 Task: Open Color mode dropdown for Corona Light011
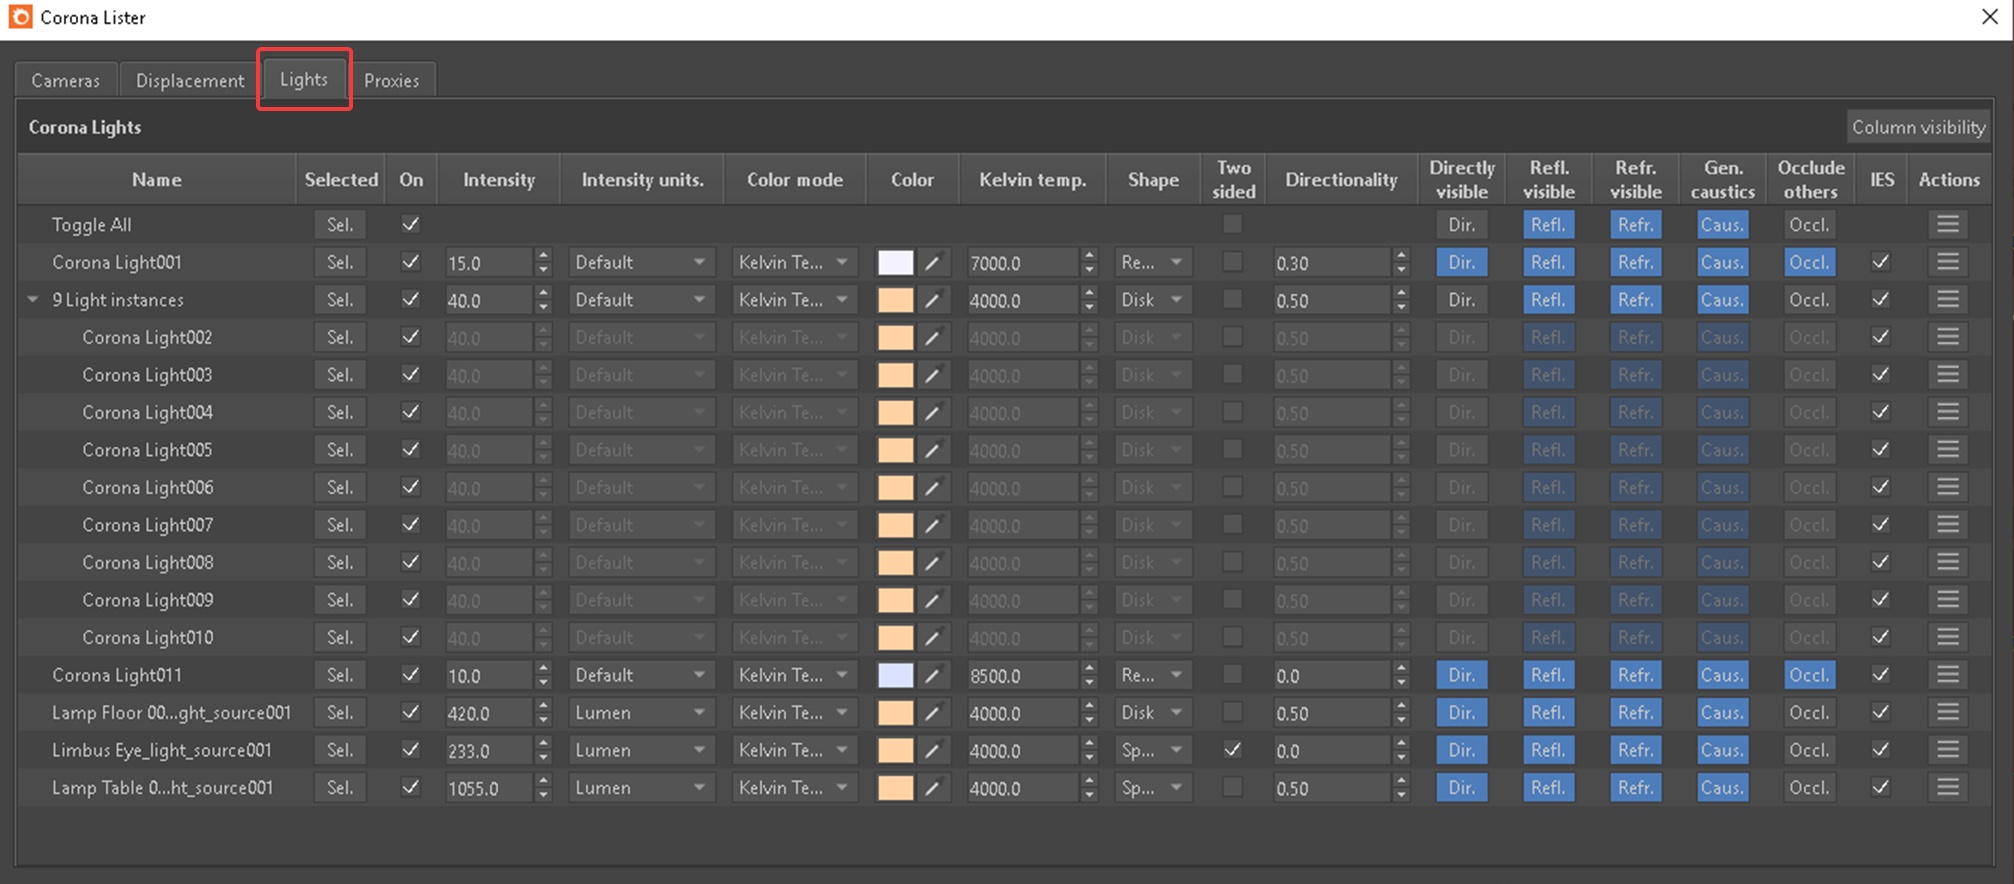[794, 675]
